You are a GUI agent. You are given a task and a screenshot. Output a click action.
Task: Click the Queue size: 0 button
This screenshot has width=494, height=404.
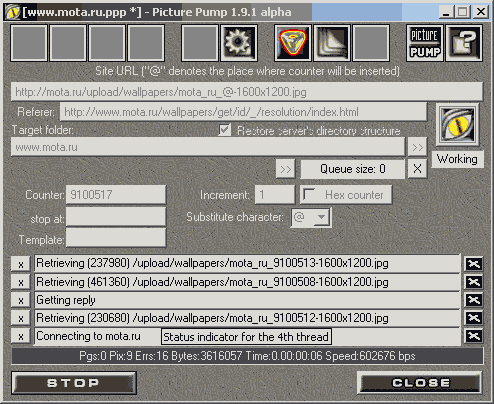353,169
